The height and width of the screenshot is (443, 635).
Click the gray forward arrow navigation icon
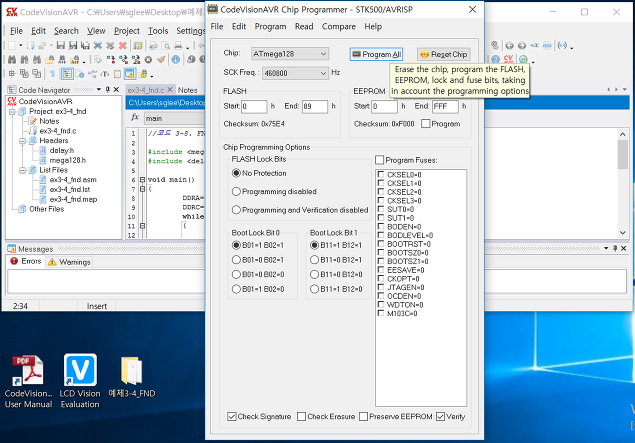coord(522,46)
